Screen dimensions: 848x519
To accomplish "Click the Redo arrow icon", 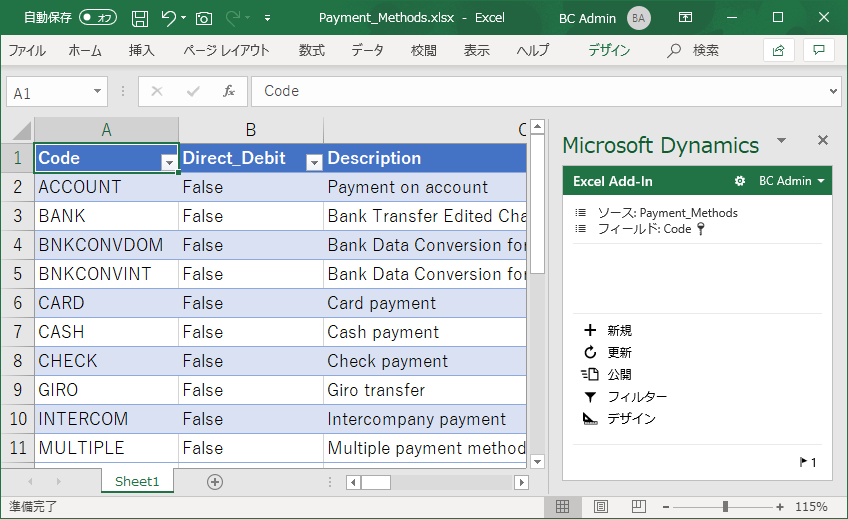I will tap(233, 18).
